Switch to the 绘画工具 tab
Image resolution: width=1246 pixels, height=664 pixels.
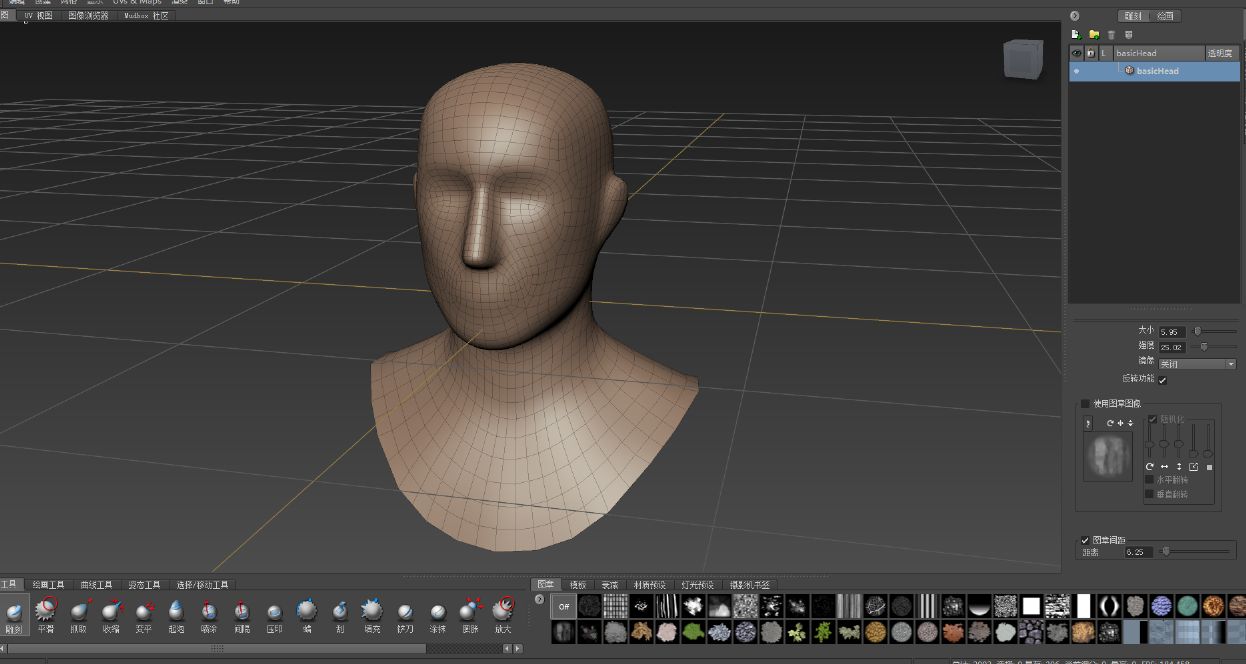[x=49, y=585]
